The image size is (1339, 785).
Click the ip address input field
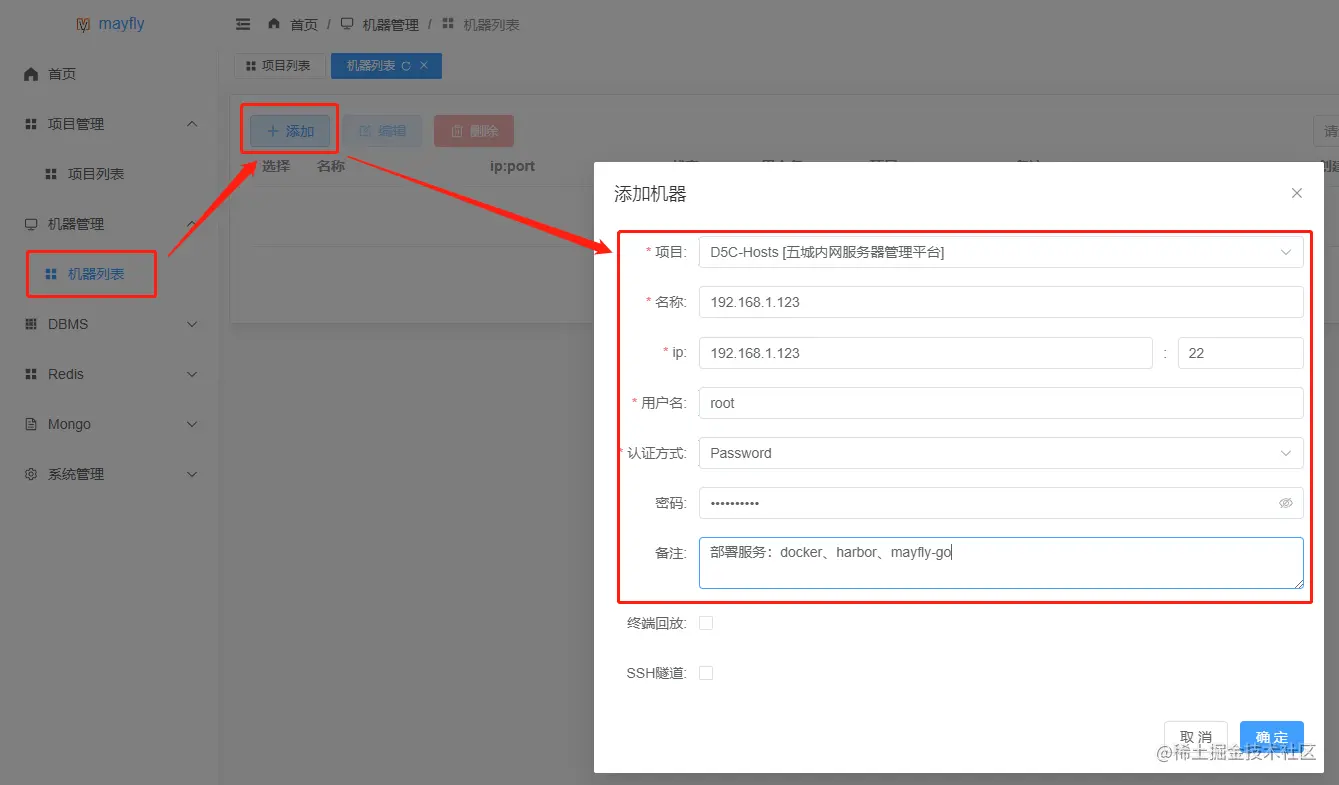click(x=926, y=353)
